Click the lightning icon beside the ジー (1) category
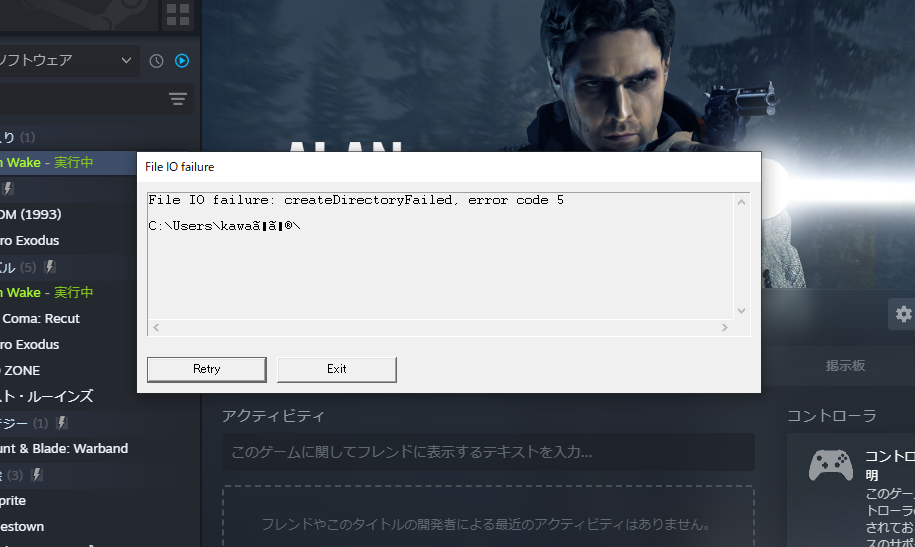This screenshot has height=547, width=915. click(62, 423)
